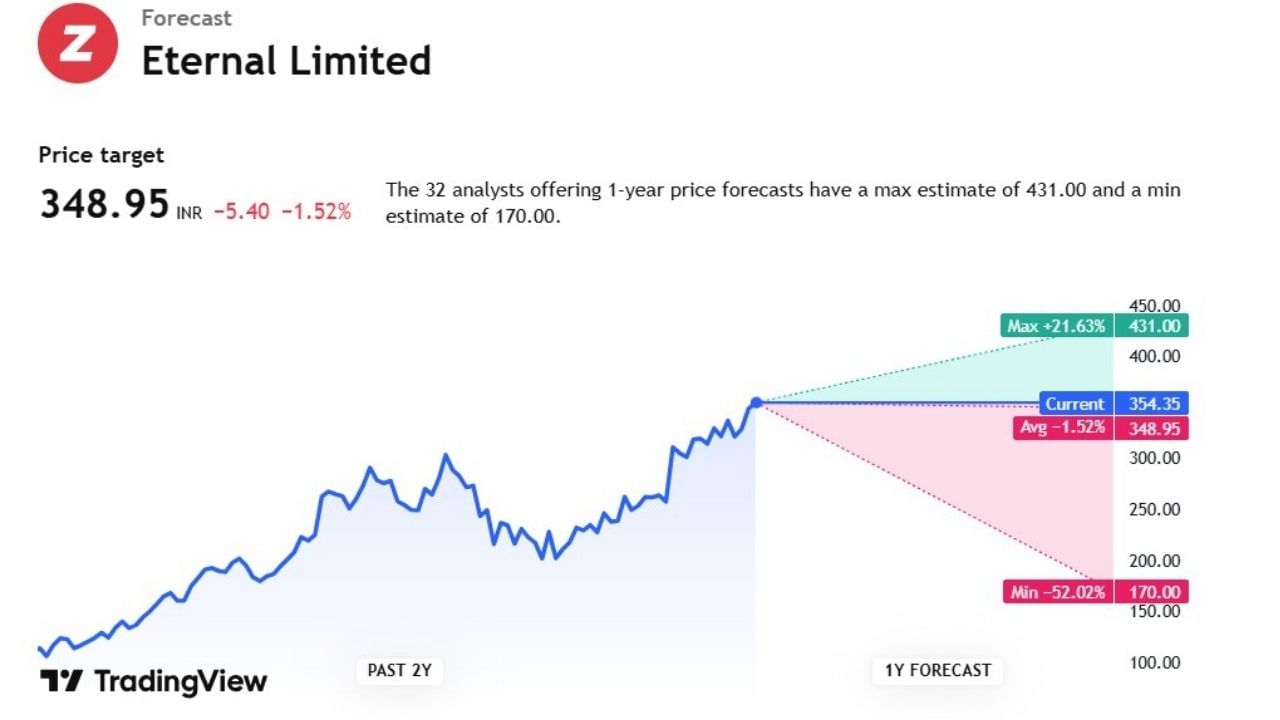Click the Min −52.02% red label
This screenshot has width=1280, height=720.
[1057, 592]
